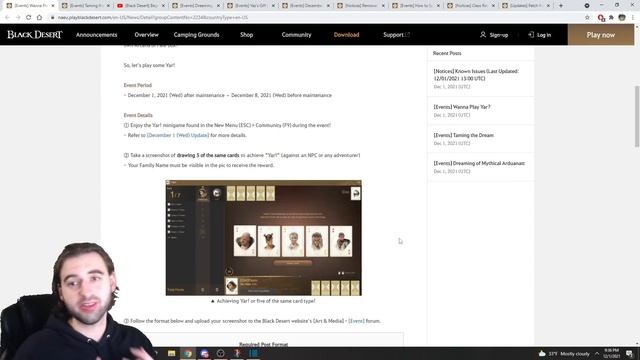Click the Black Desert logo
The image size is (640, 360).
(35, 35)
